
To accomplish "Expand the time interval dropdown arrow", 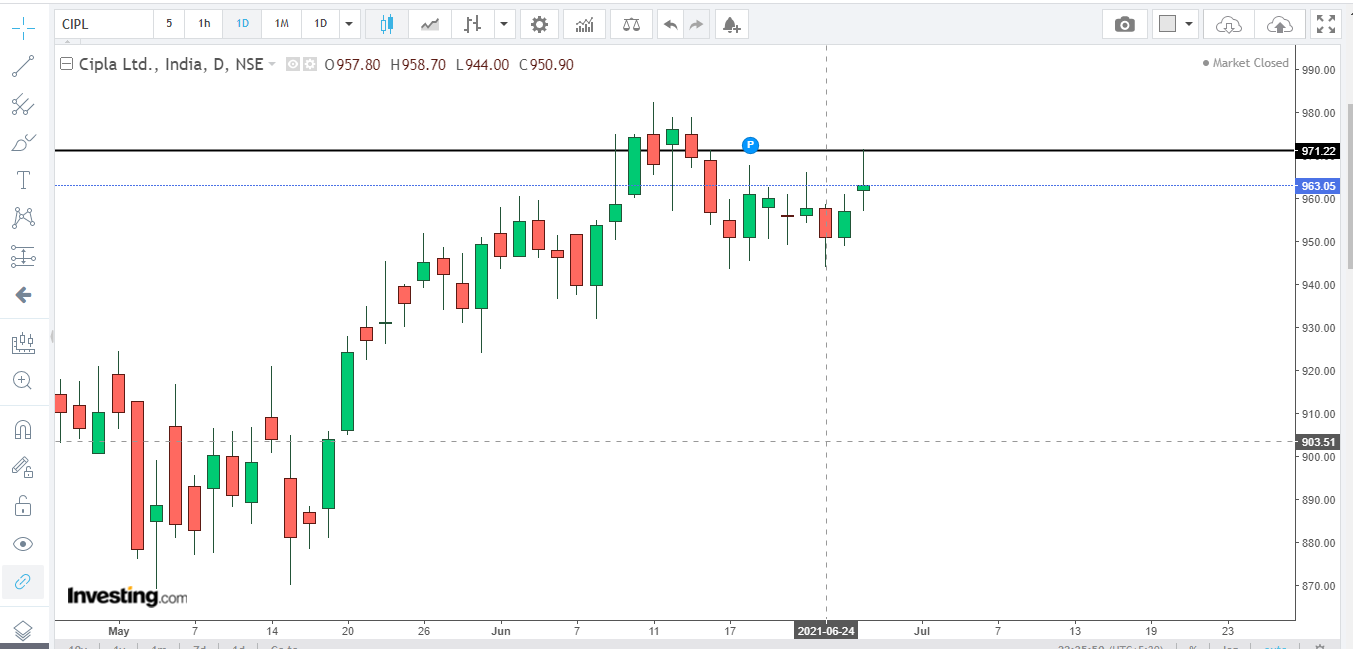I will 348,24.
